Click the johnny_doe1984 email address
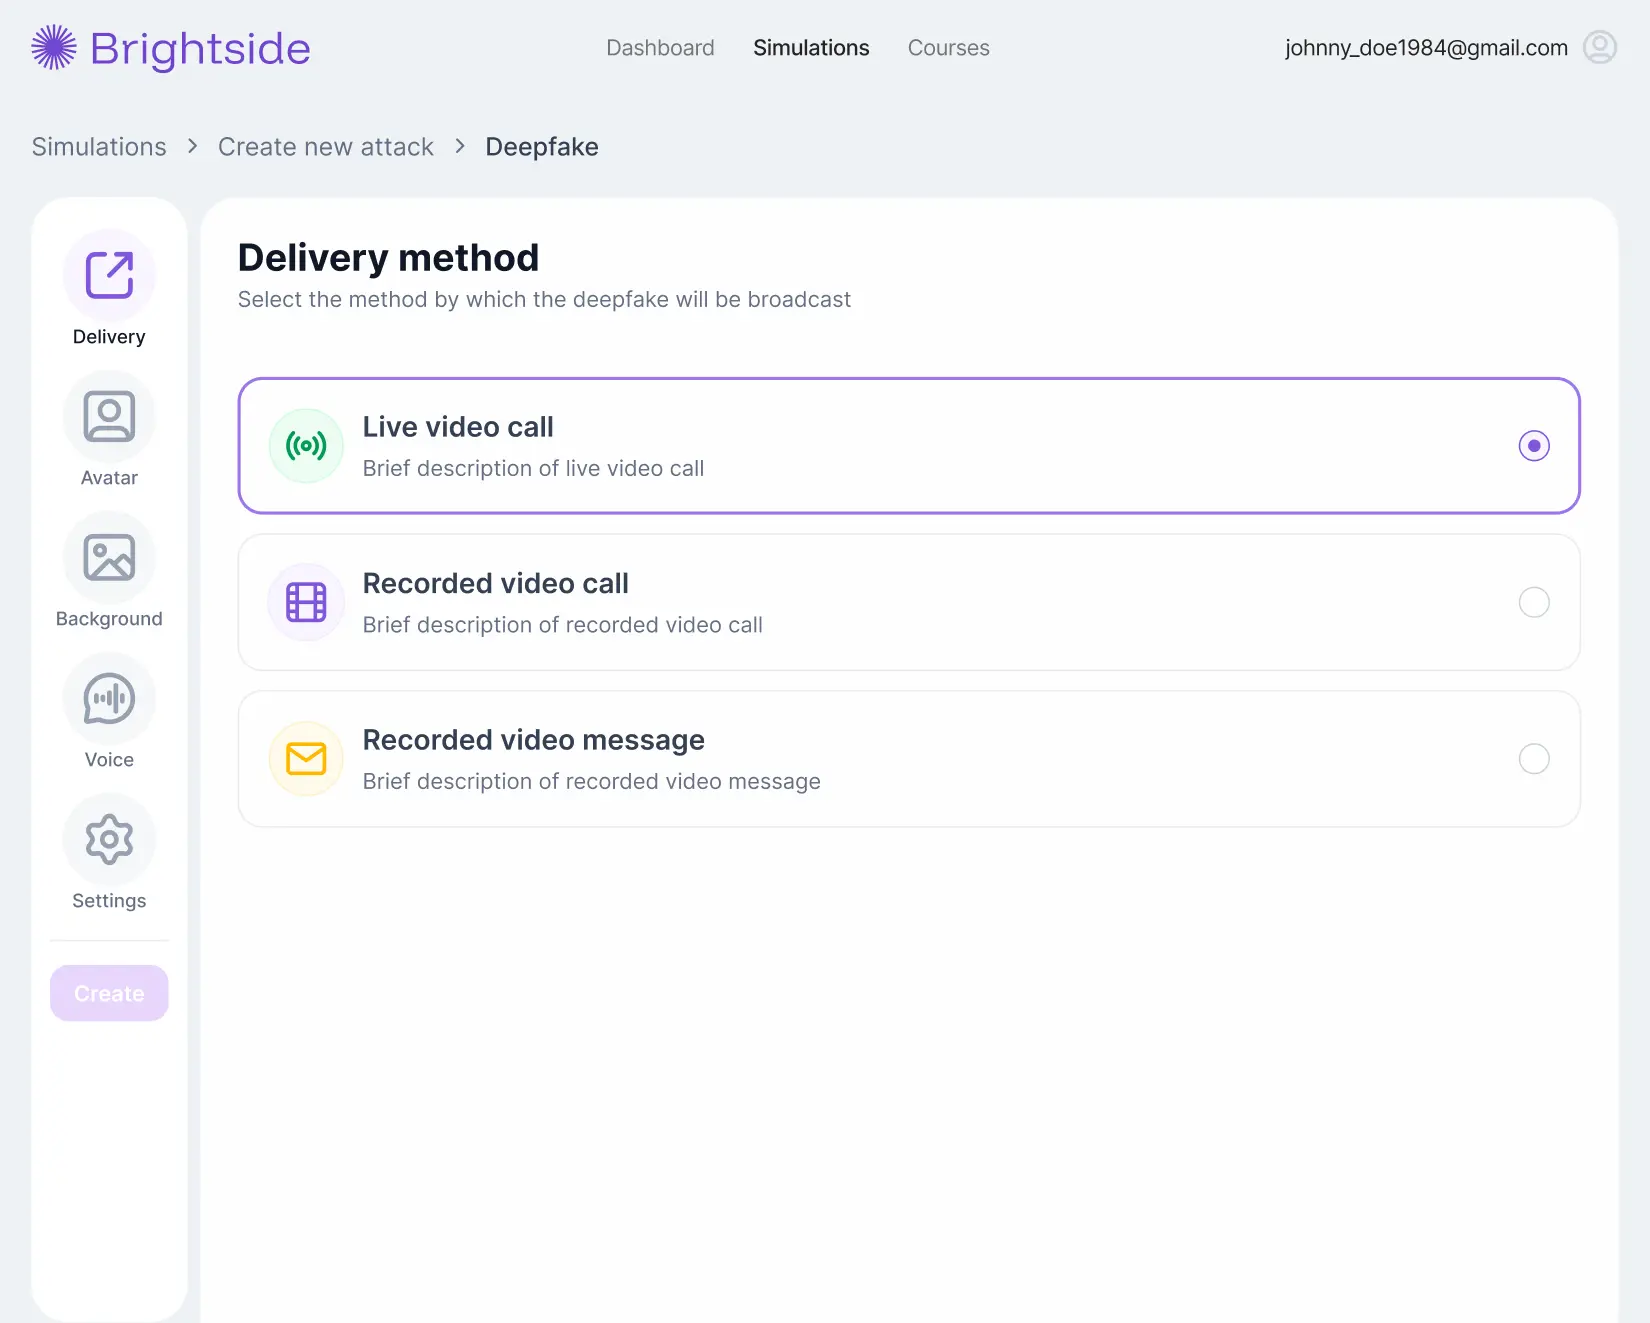 coord(1425,47)
